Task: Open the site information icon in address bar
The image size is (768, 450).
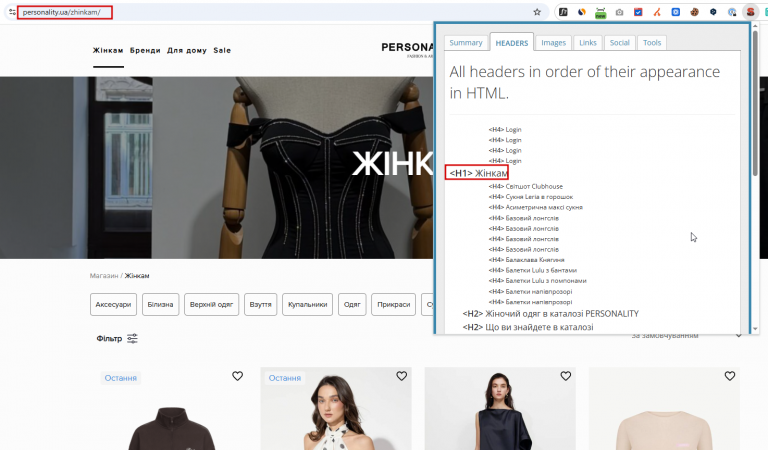Action: [12, 12]
